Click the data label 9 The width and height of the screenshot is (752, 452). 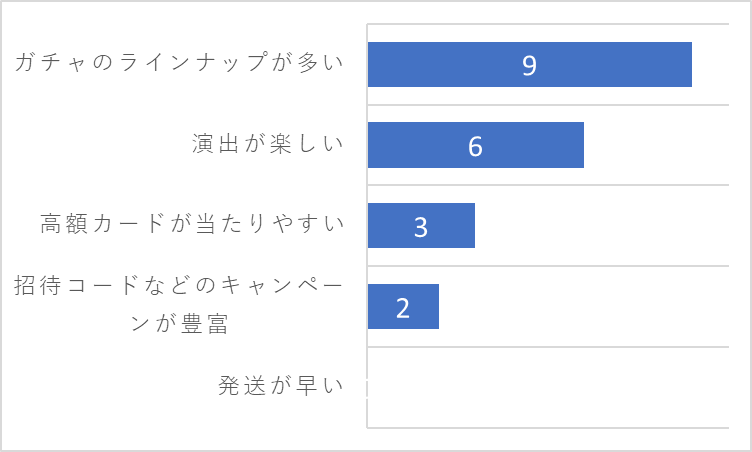point(529,65)
